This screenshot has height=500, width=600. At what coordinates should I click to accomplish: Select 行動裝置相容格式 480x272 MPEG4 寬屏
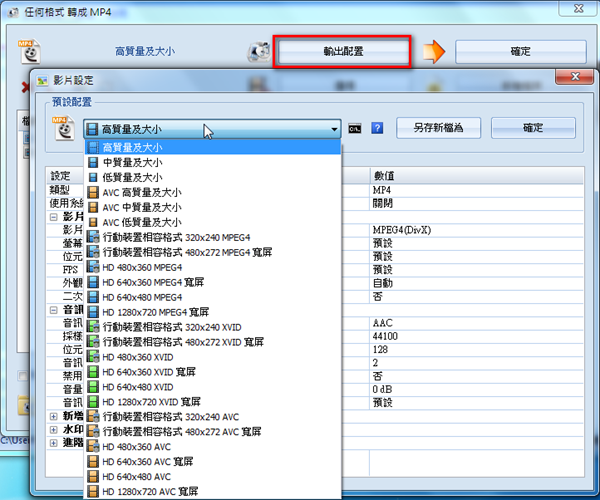tap(212, 252)
